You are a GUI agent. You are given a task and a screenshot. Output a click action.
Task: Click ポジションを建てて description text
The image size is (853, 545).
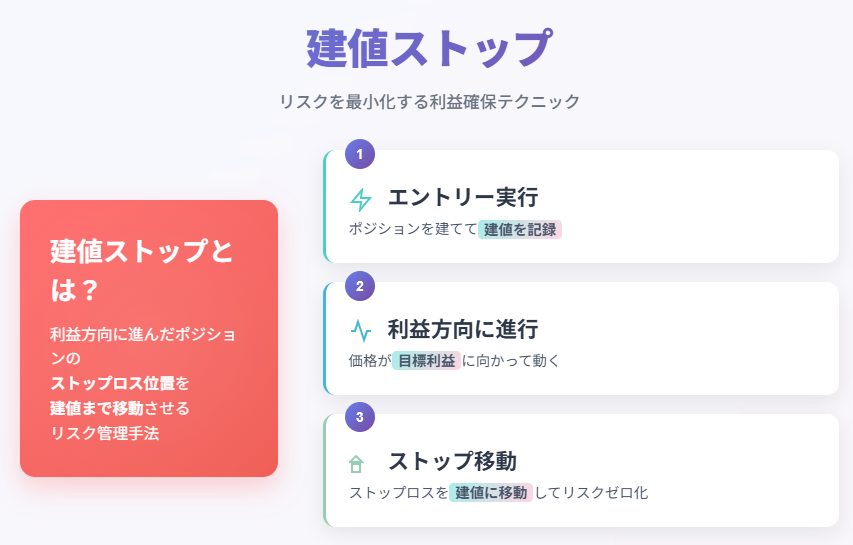coord(413,229)
